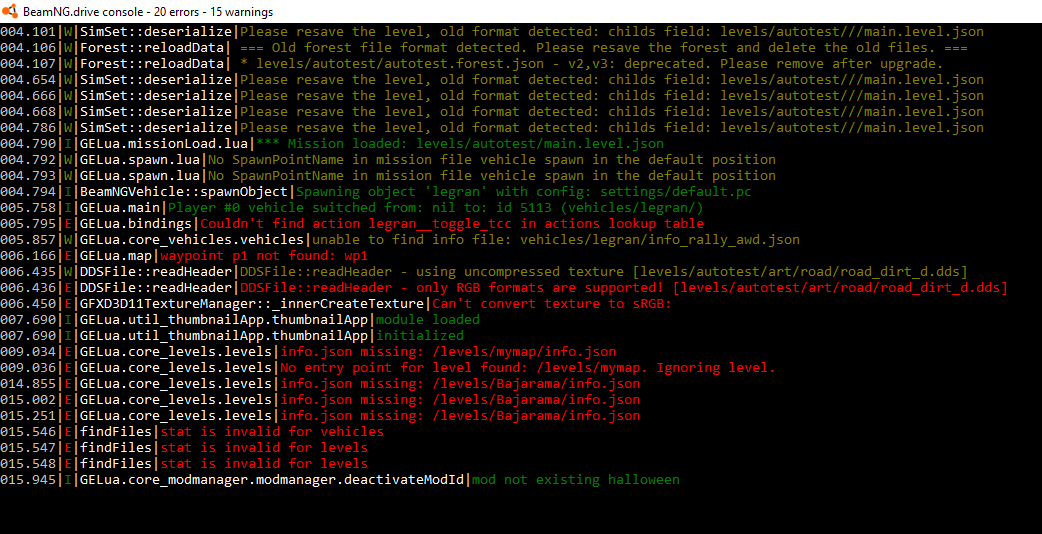Screen dimensions: 1042x534
Task: Select the SimSet::deserialize warning at 004.786
Action: [x=492, y=128]
